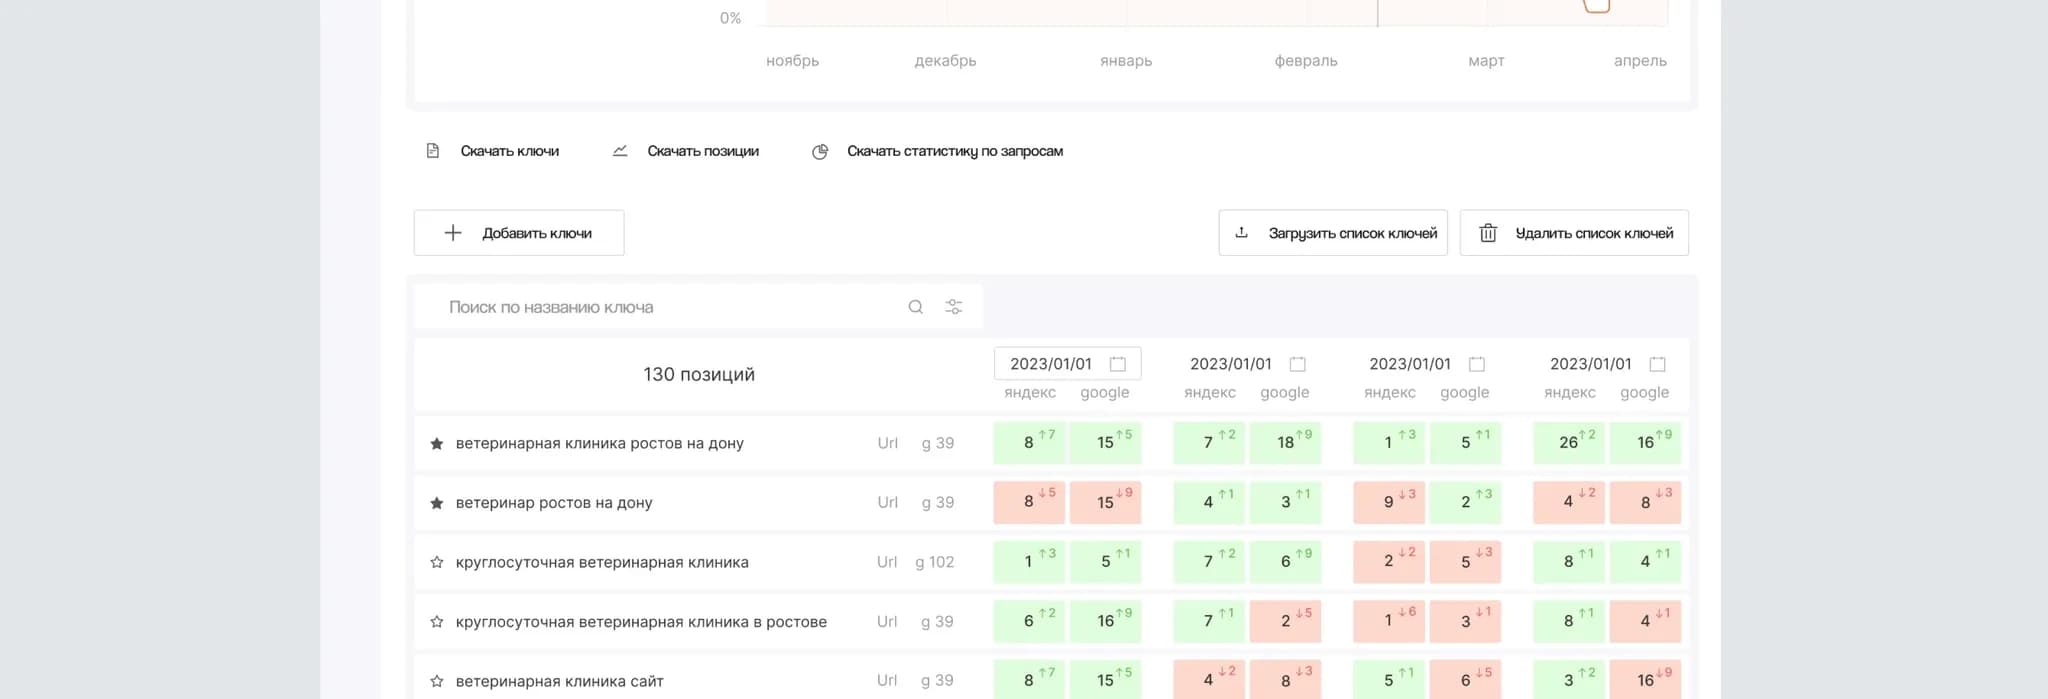Viewport: 2048px width, 699px height.
Task: Click the document icon beside Скачать ключи
Action: coord(433,151)
